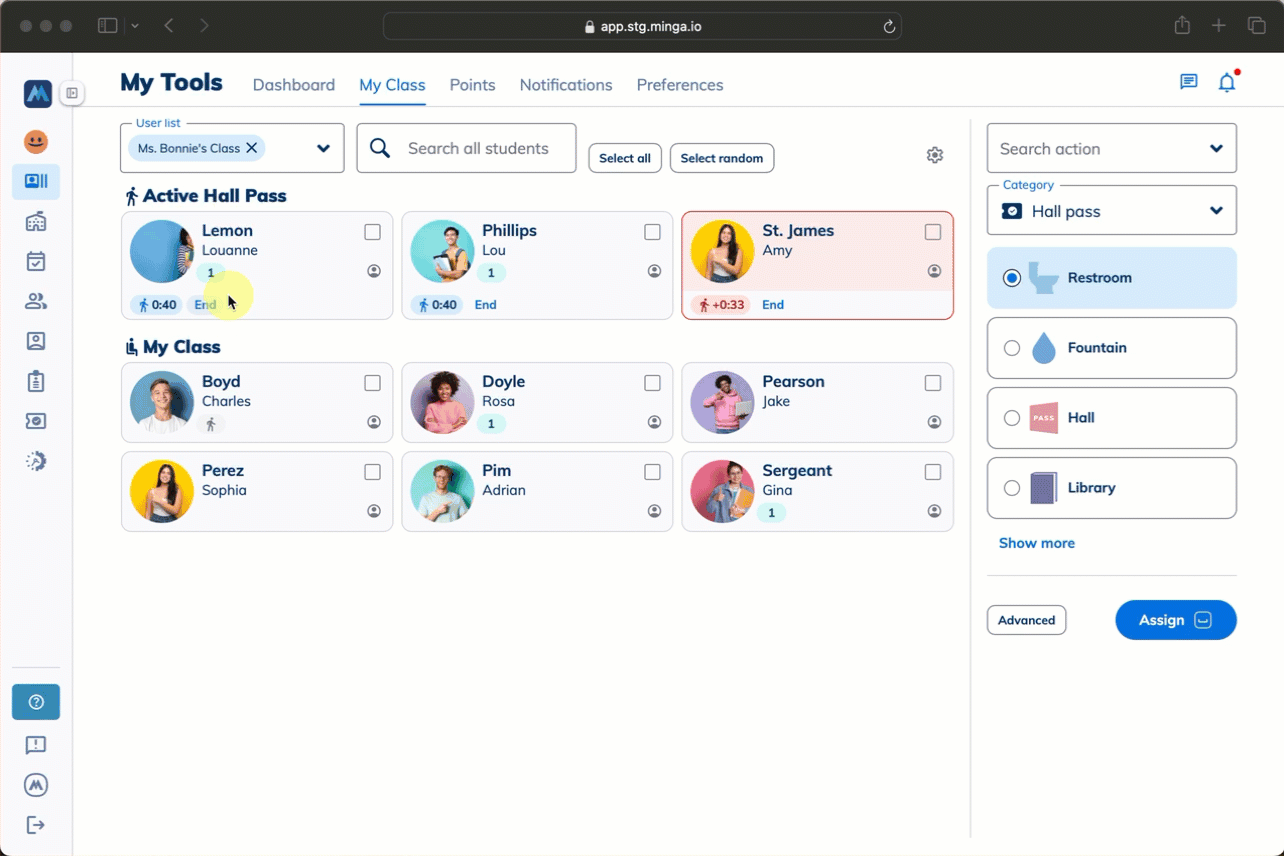Collapse the left navigation sidebar
The image size is (1284, 856).
[72, 94]
